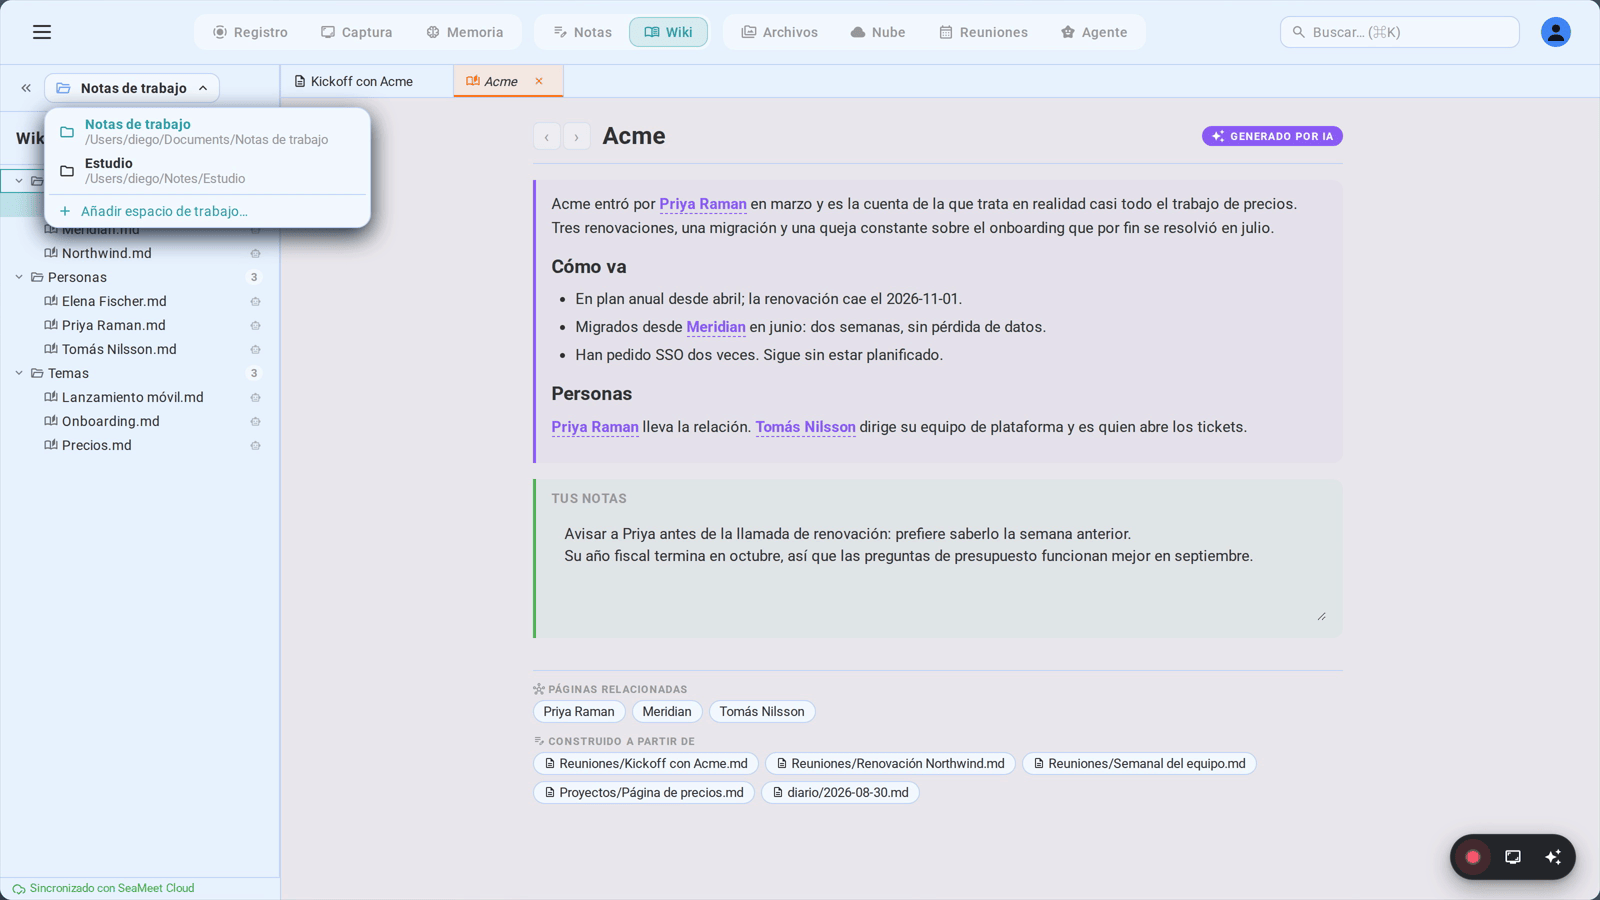1600x900 pixels.
Task: Open the screen capture floating icon
Action: coord(1513,857)
